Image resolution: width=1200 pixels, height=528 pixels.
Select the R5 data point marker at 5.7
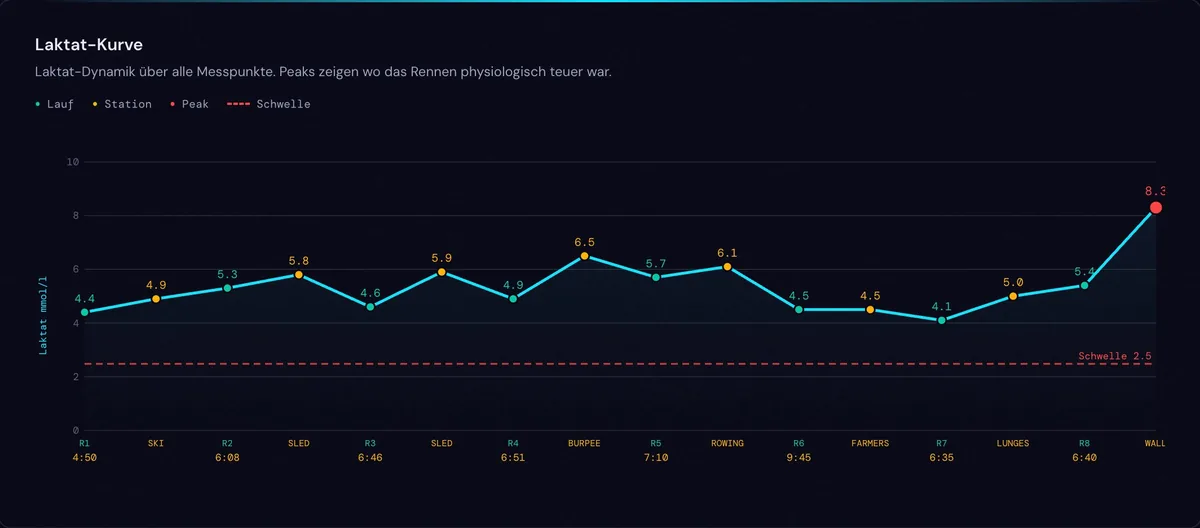coord(656,277)
